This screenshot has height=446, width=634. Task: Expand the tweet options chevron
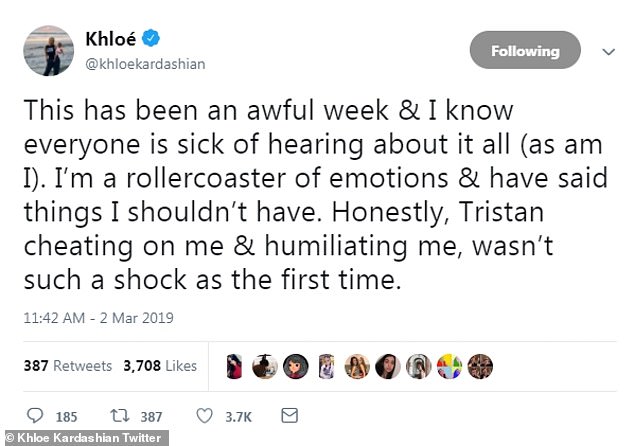click(606, 51)
